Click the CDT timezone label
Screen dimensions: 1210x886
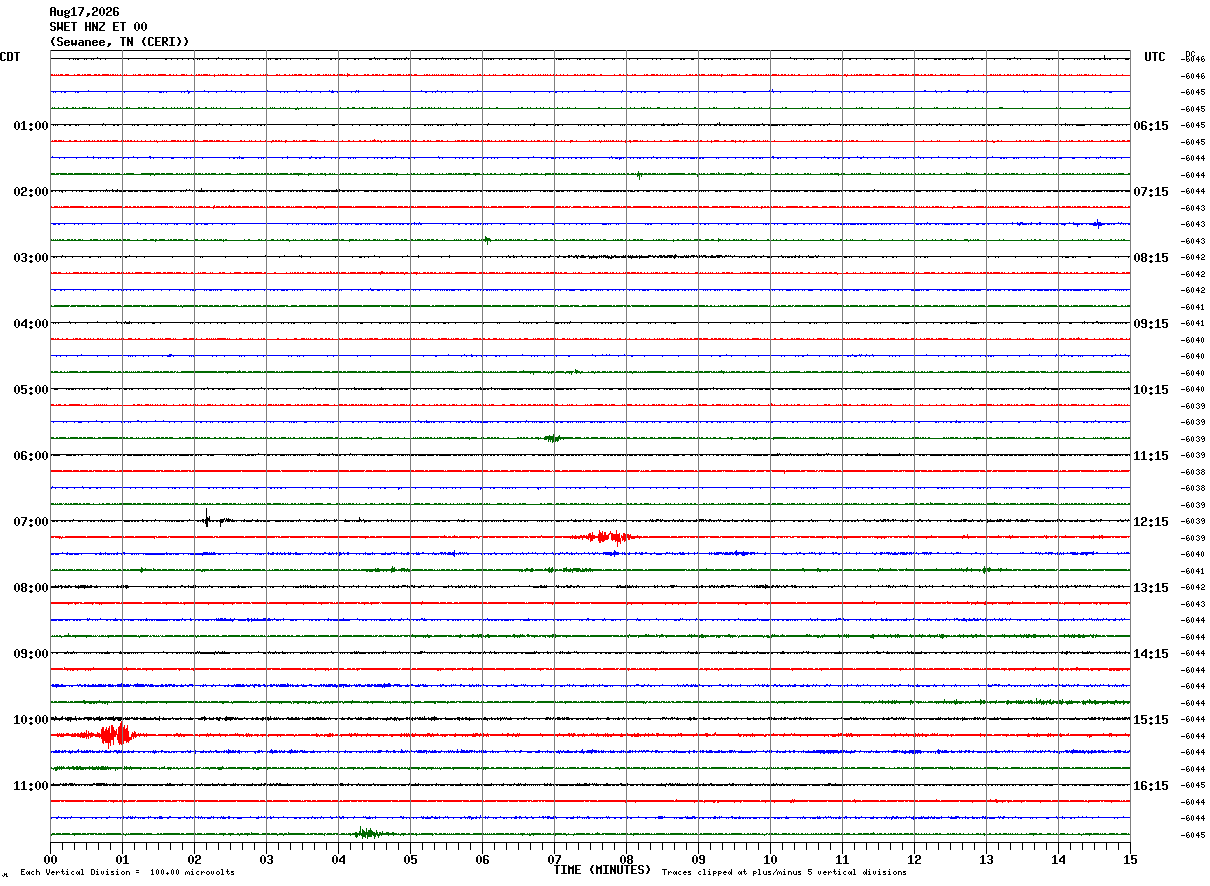click(x=10, y=57)
